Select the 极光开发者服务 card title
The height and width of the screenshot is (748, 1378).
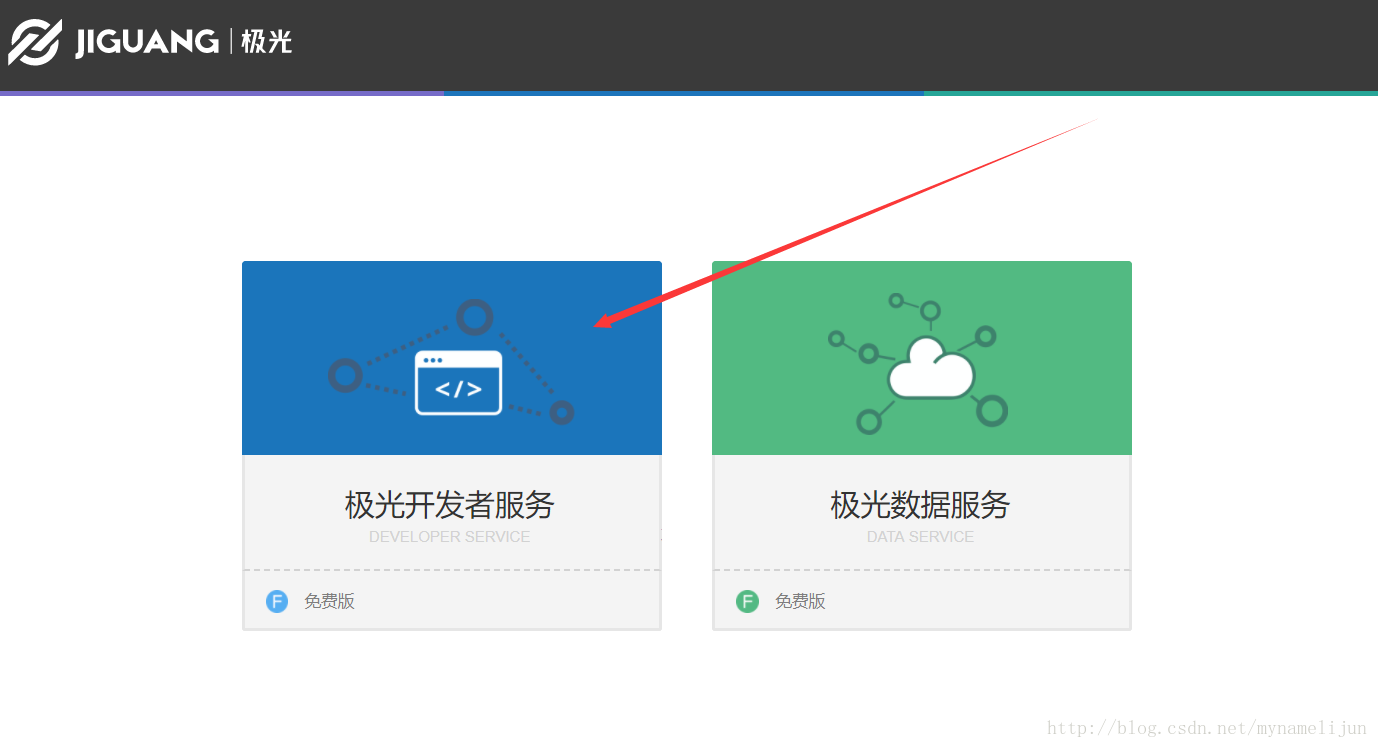pyautogui.click(x=450, y=505)
